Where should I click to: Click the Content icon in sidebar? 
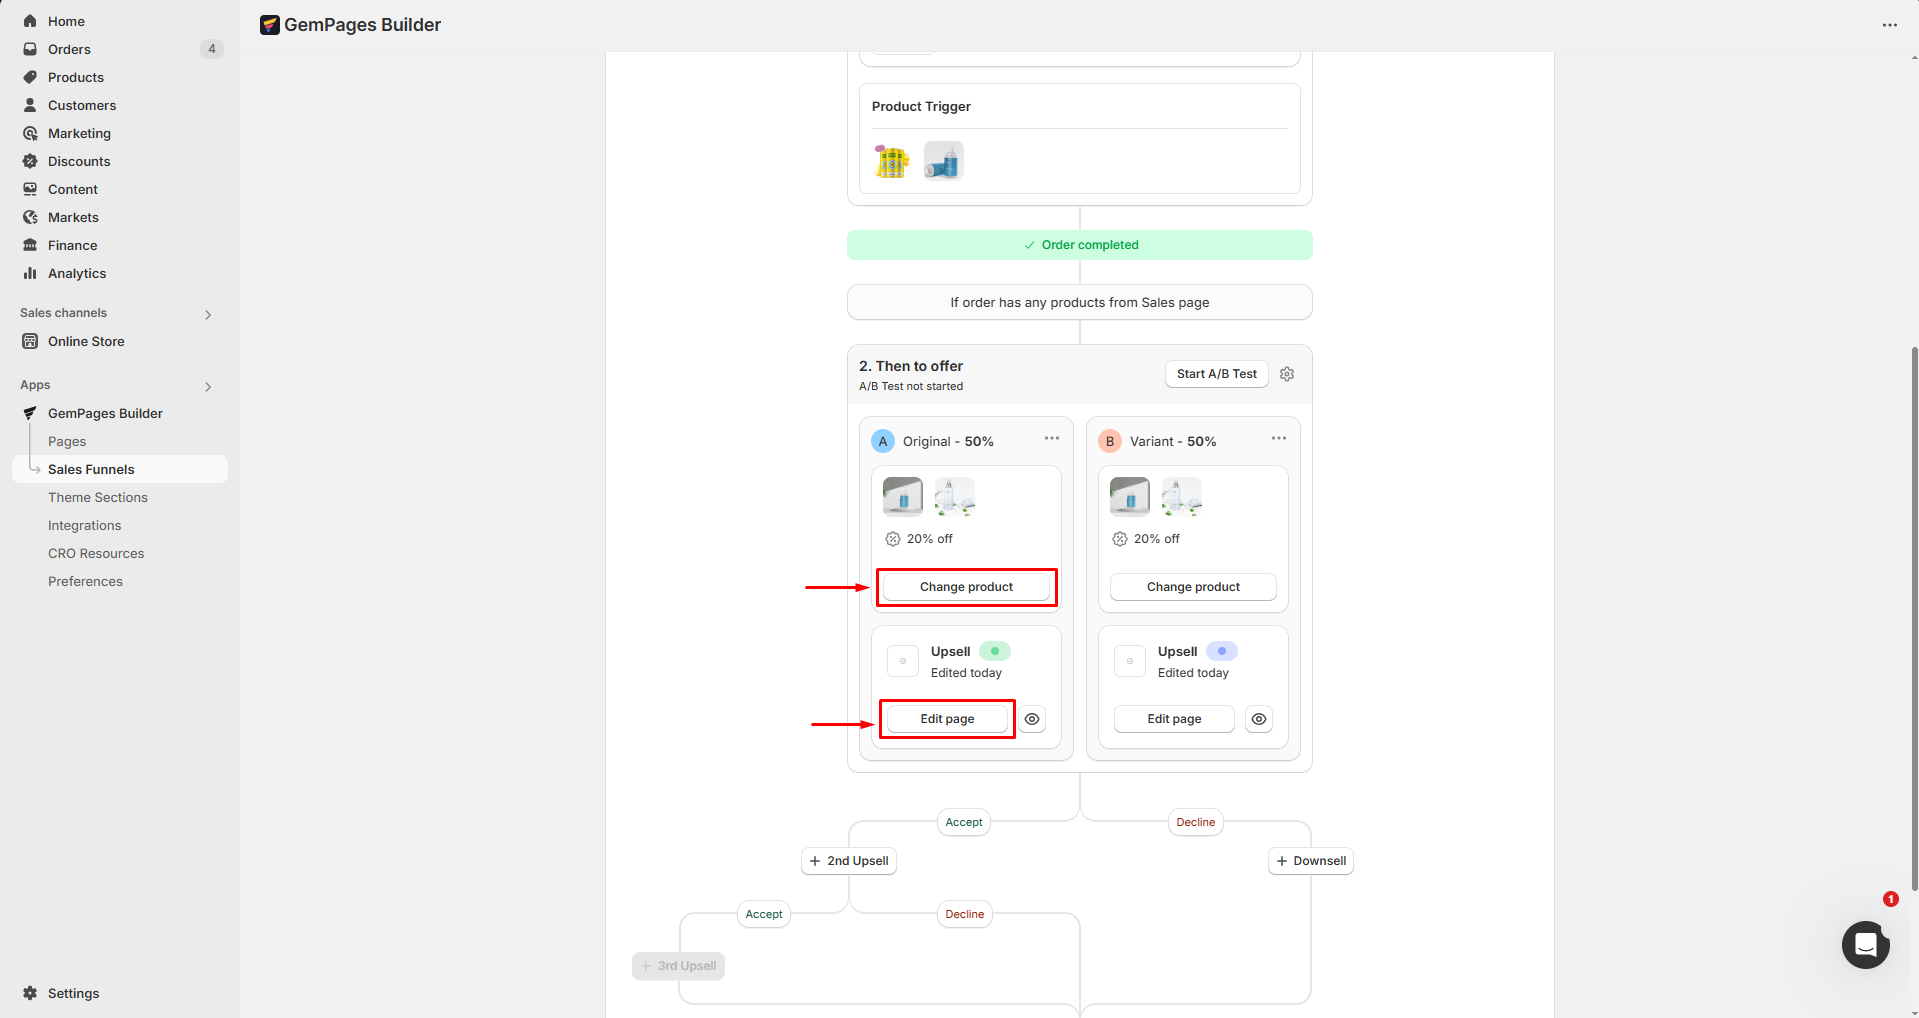[30, 189]
